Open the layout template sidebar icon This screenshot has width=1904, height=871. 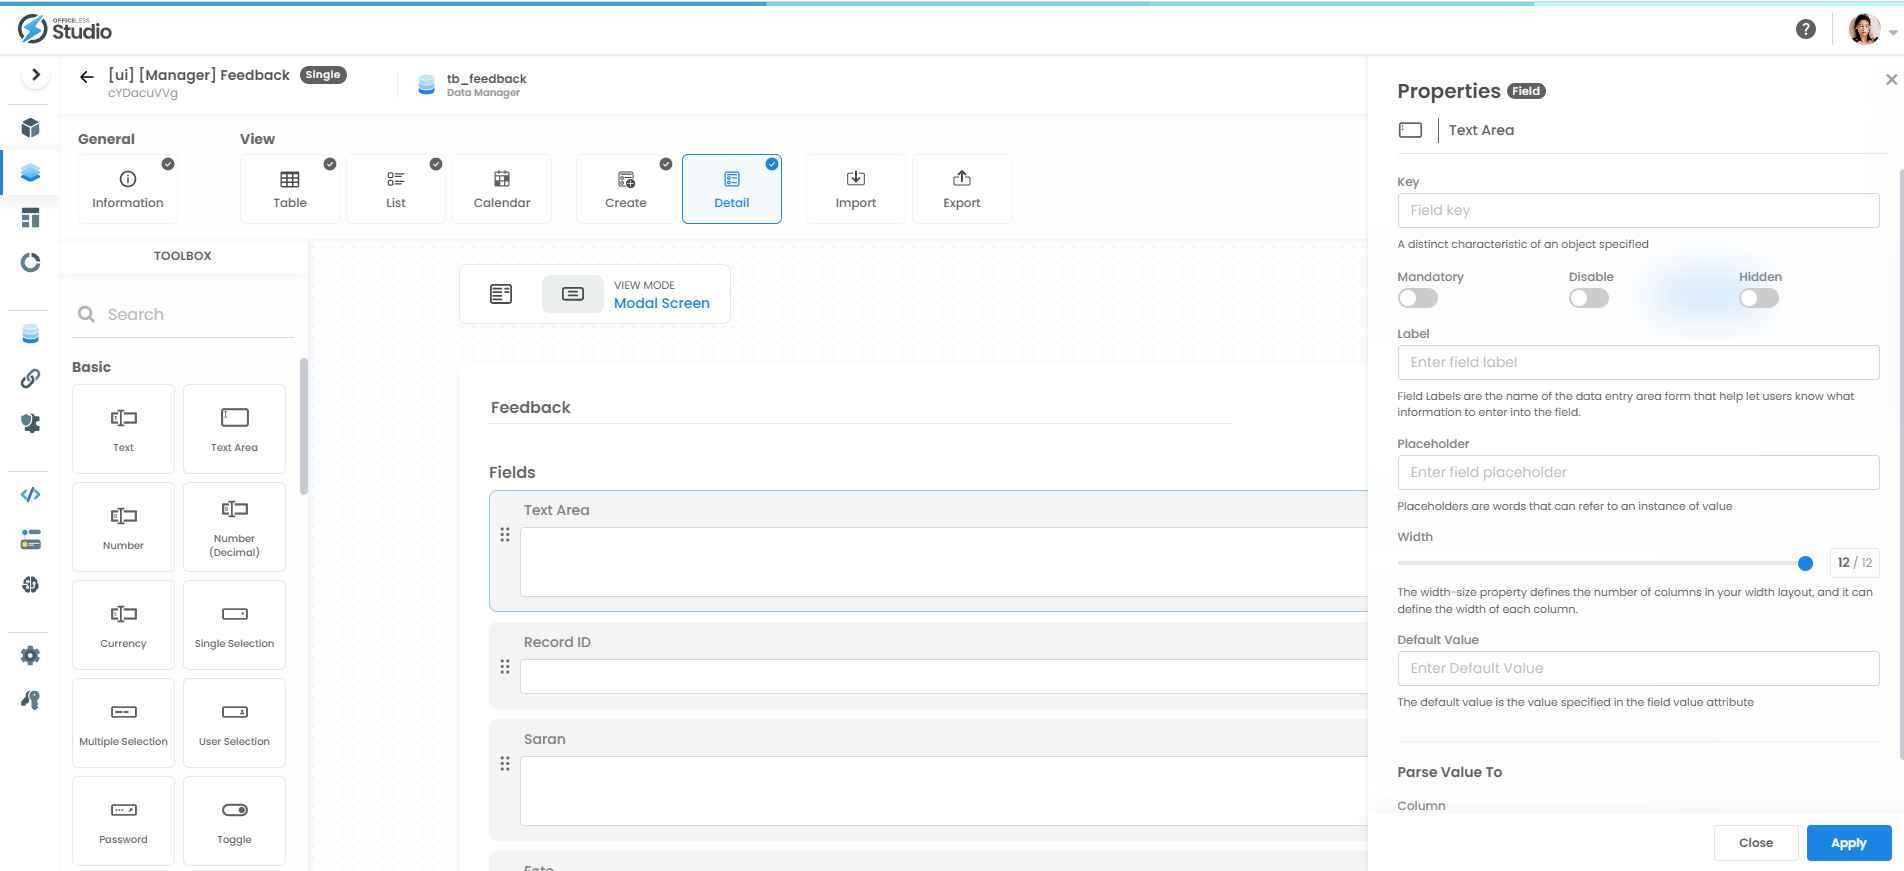click(31, 218)
